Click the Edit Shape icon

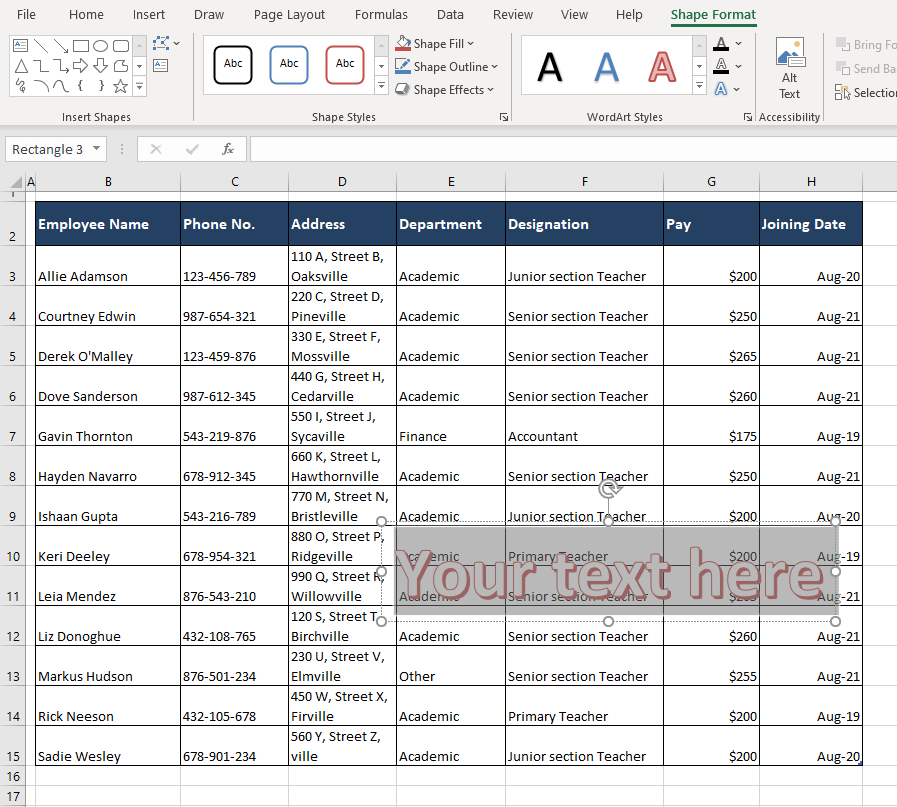[x=159, y=43]
